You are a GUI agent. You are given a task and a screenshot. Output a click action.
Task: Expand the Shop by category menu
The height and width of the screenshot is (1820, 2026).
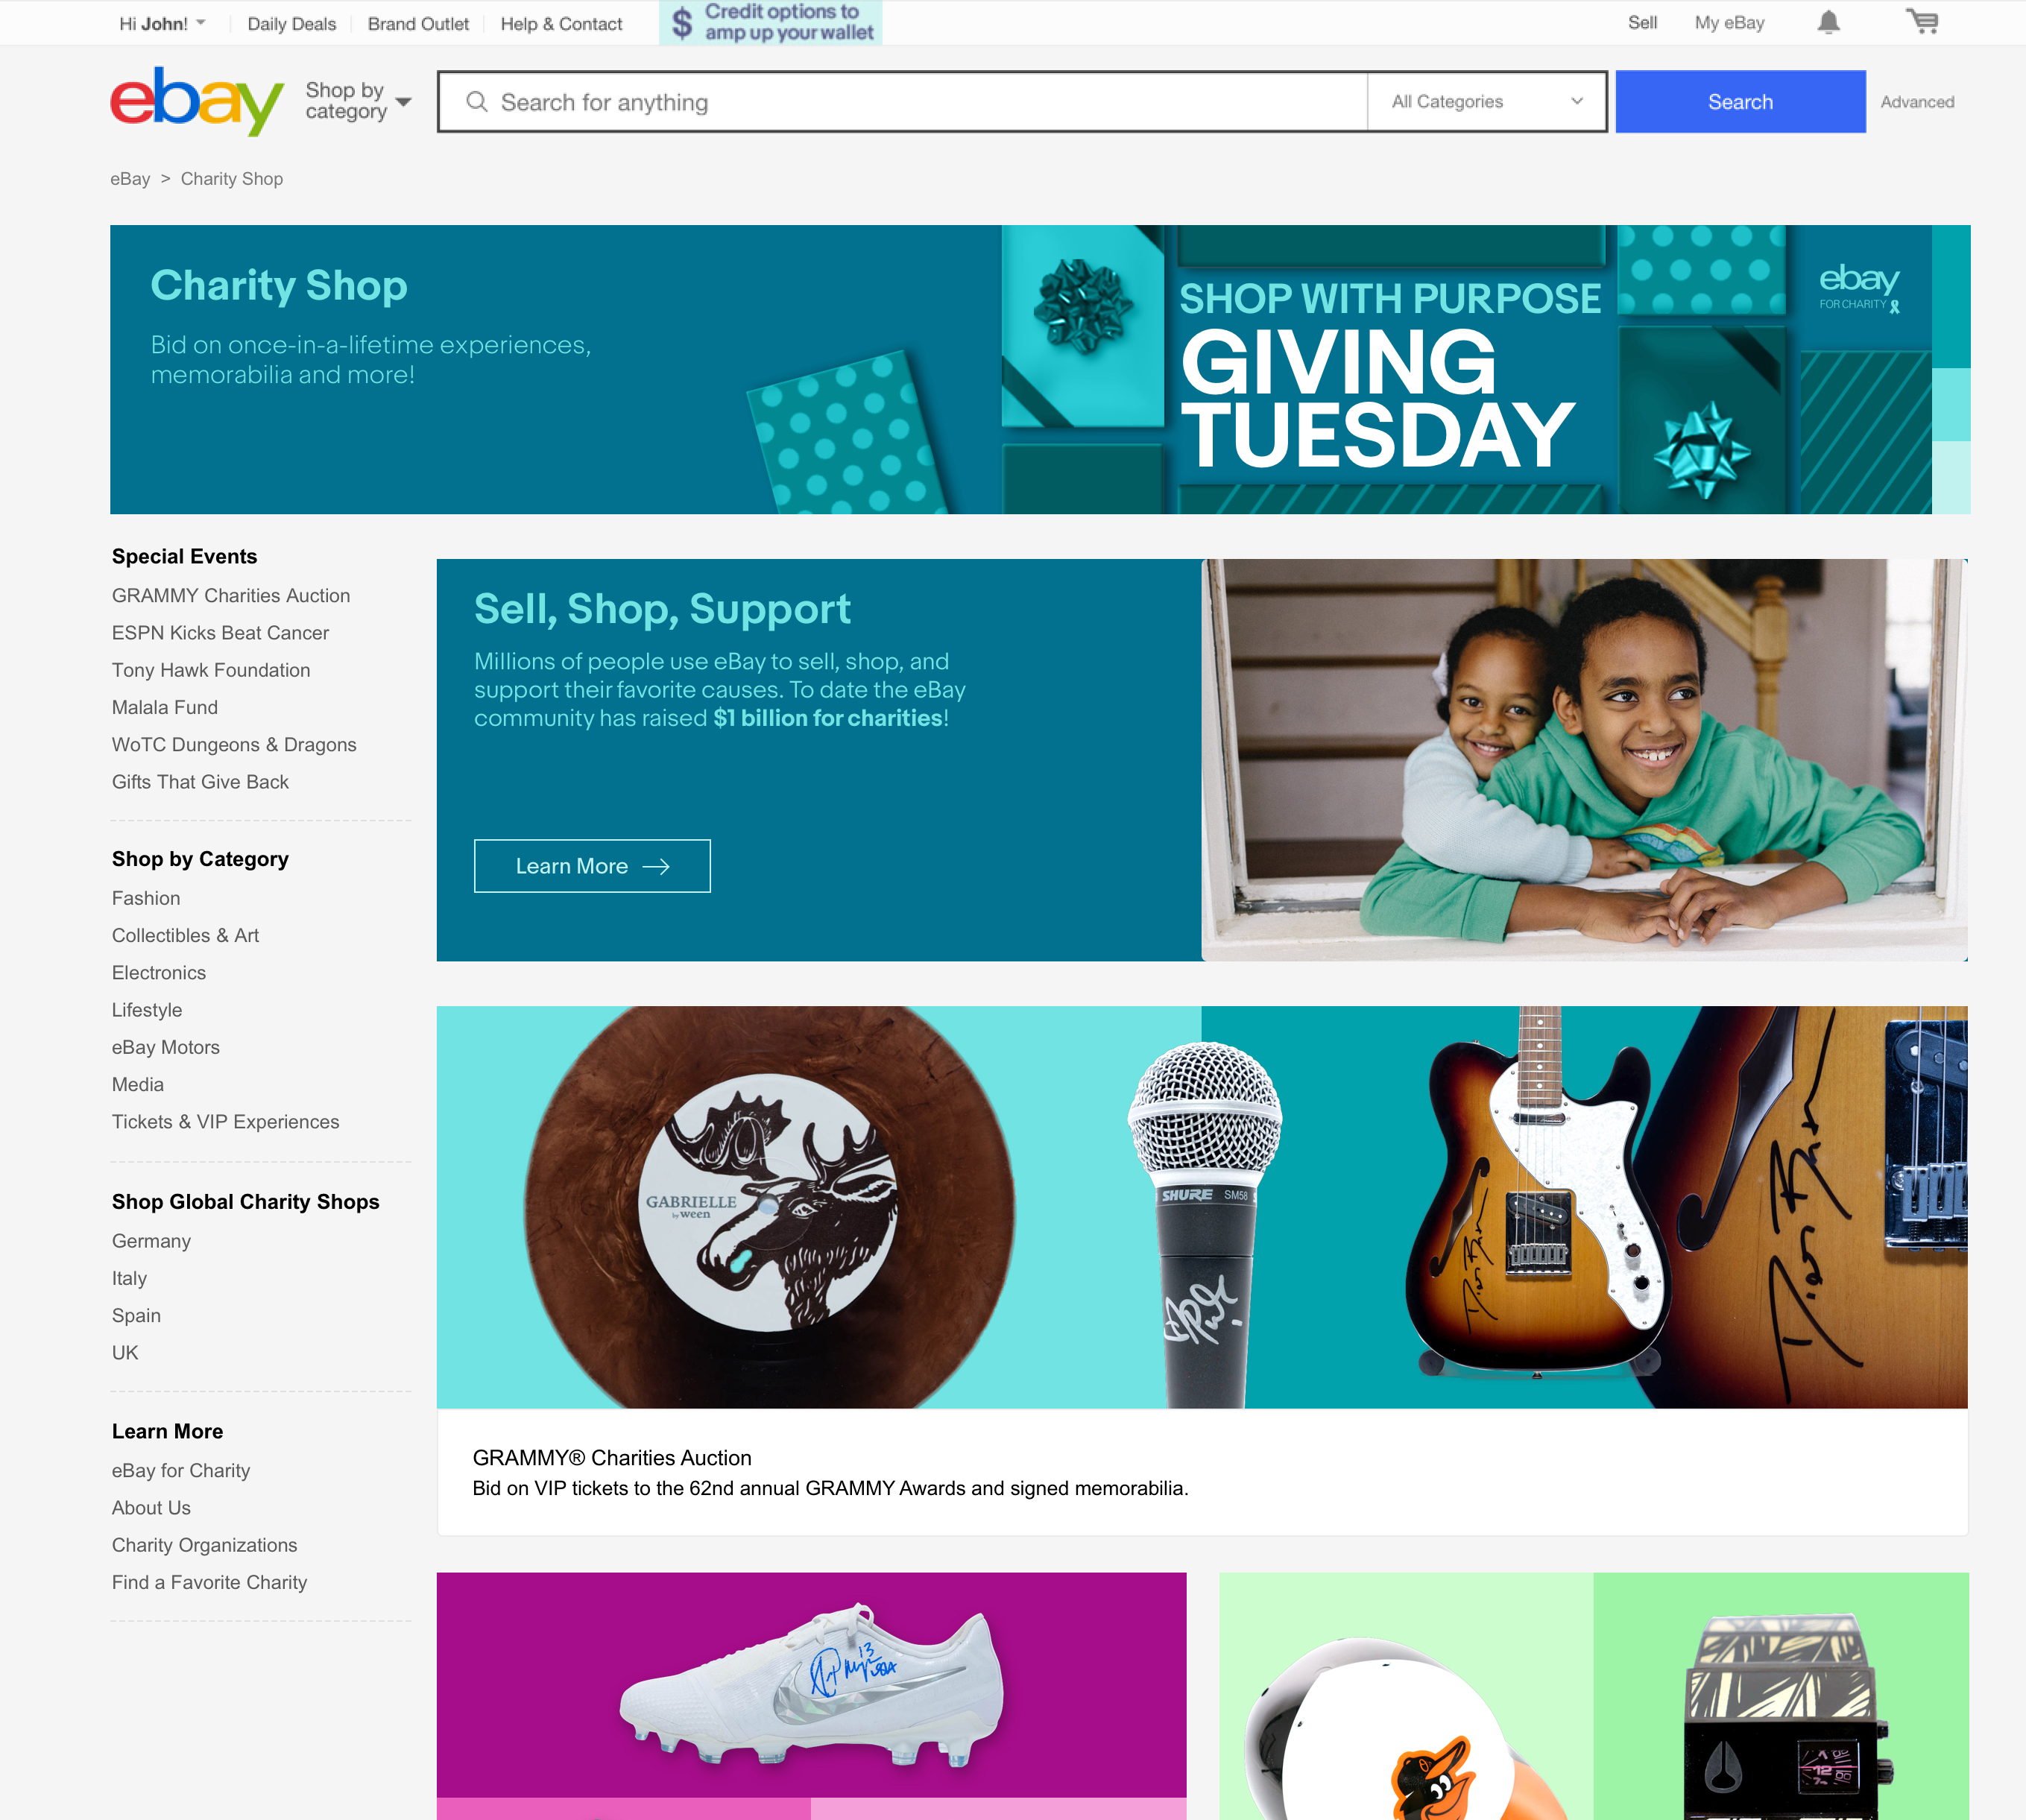pyautogui.click(x=358, y=101)
